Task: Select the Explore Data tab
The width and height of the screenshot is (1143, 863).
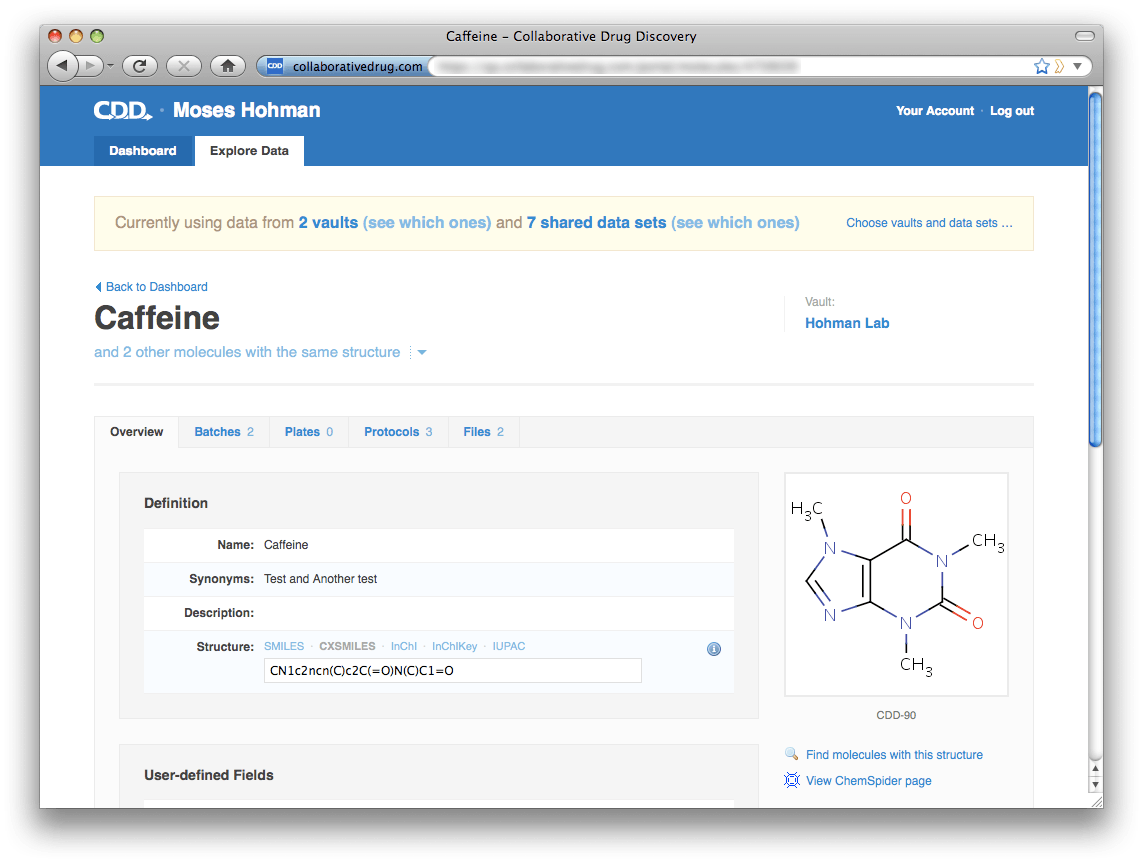Action: (249, 151)
